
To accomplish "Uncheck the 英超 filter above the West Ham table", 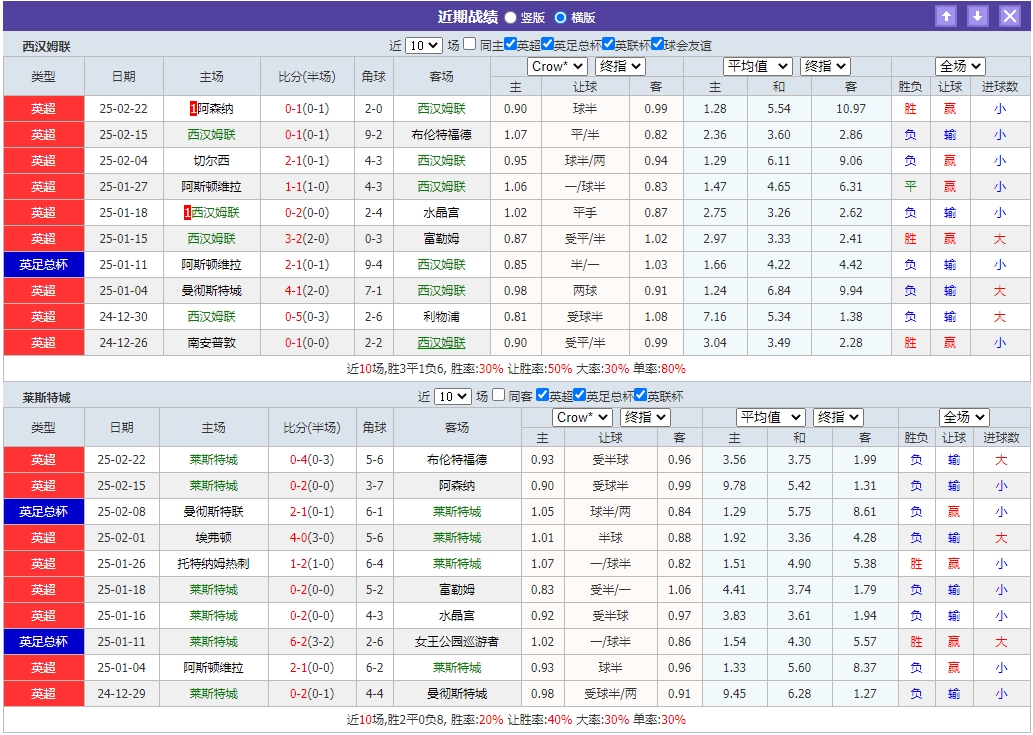I will 510,43.
